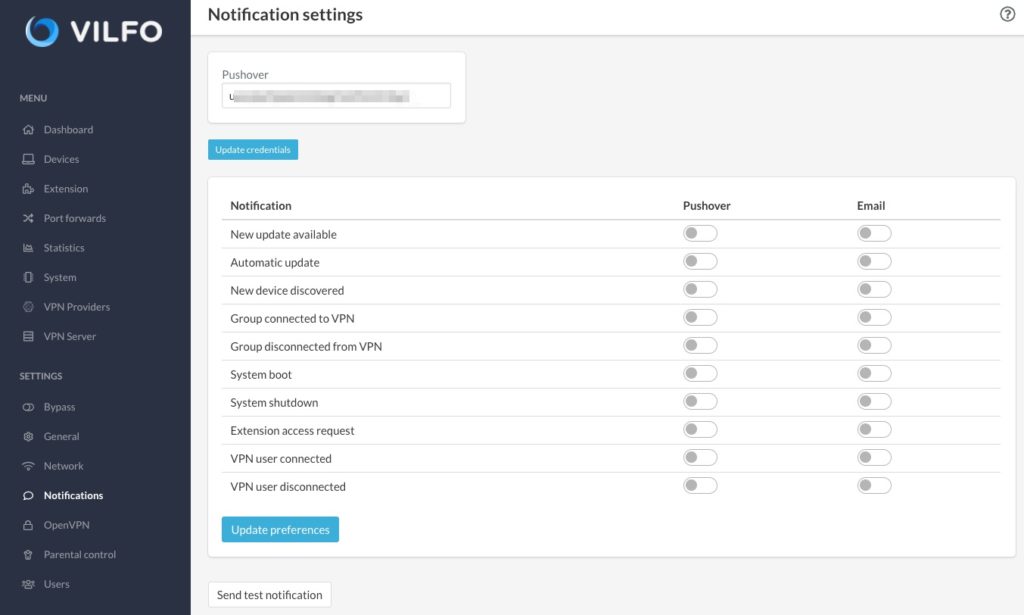Click the Dashboard home icon
Image resolution: width=1024 pixels, height=615 pixels.
click(x=28, y=129)
